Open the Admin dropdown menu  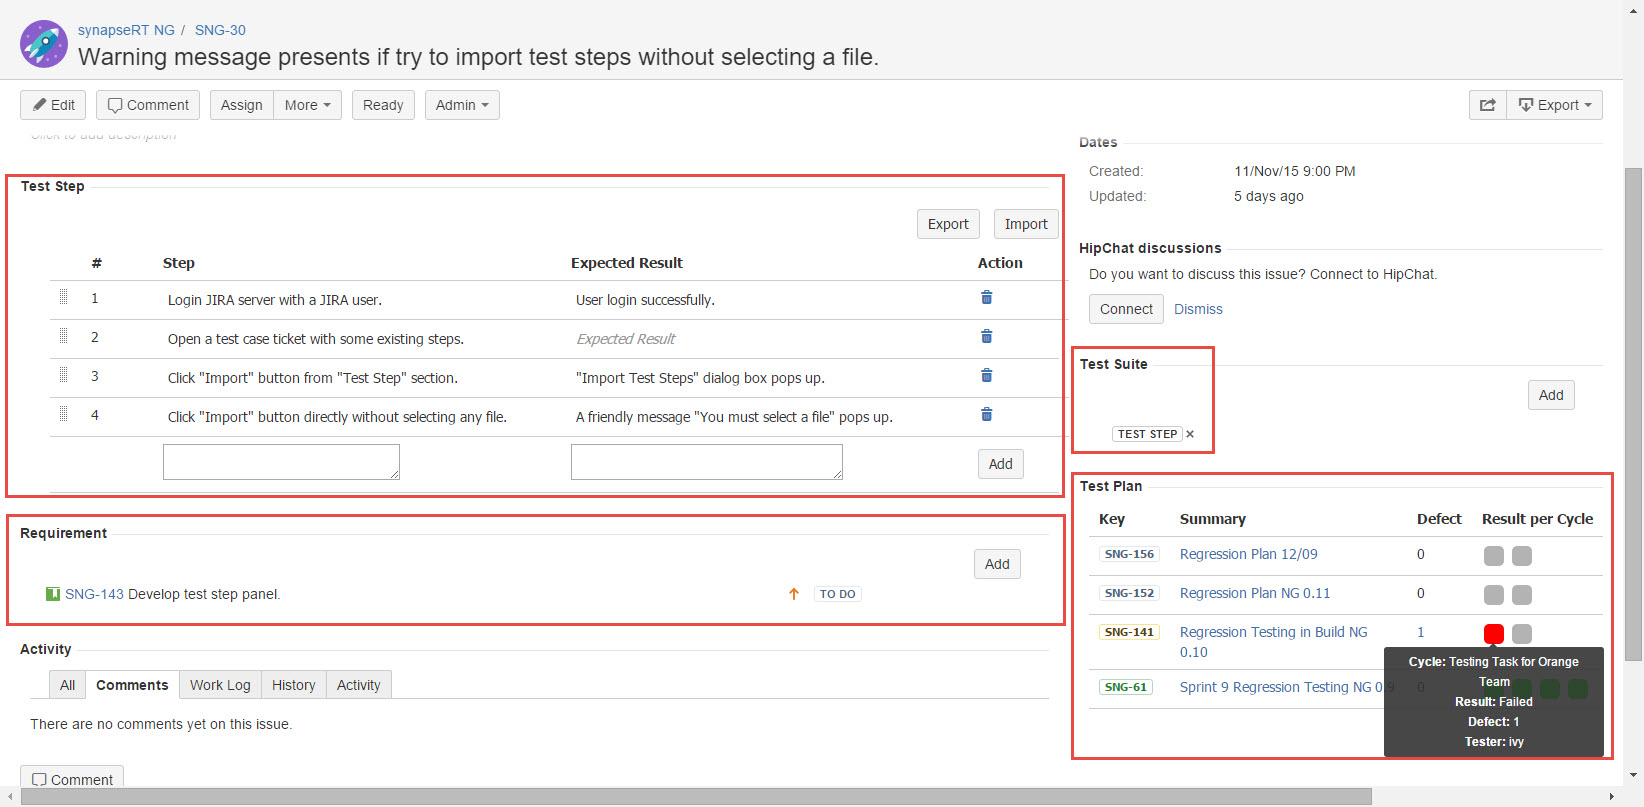(462, 105)
